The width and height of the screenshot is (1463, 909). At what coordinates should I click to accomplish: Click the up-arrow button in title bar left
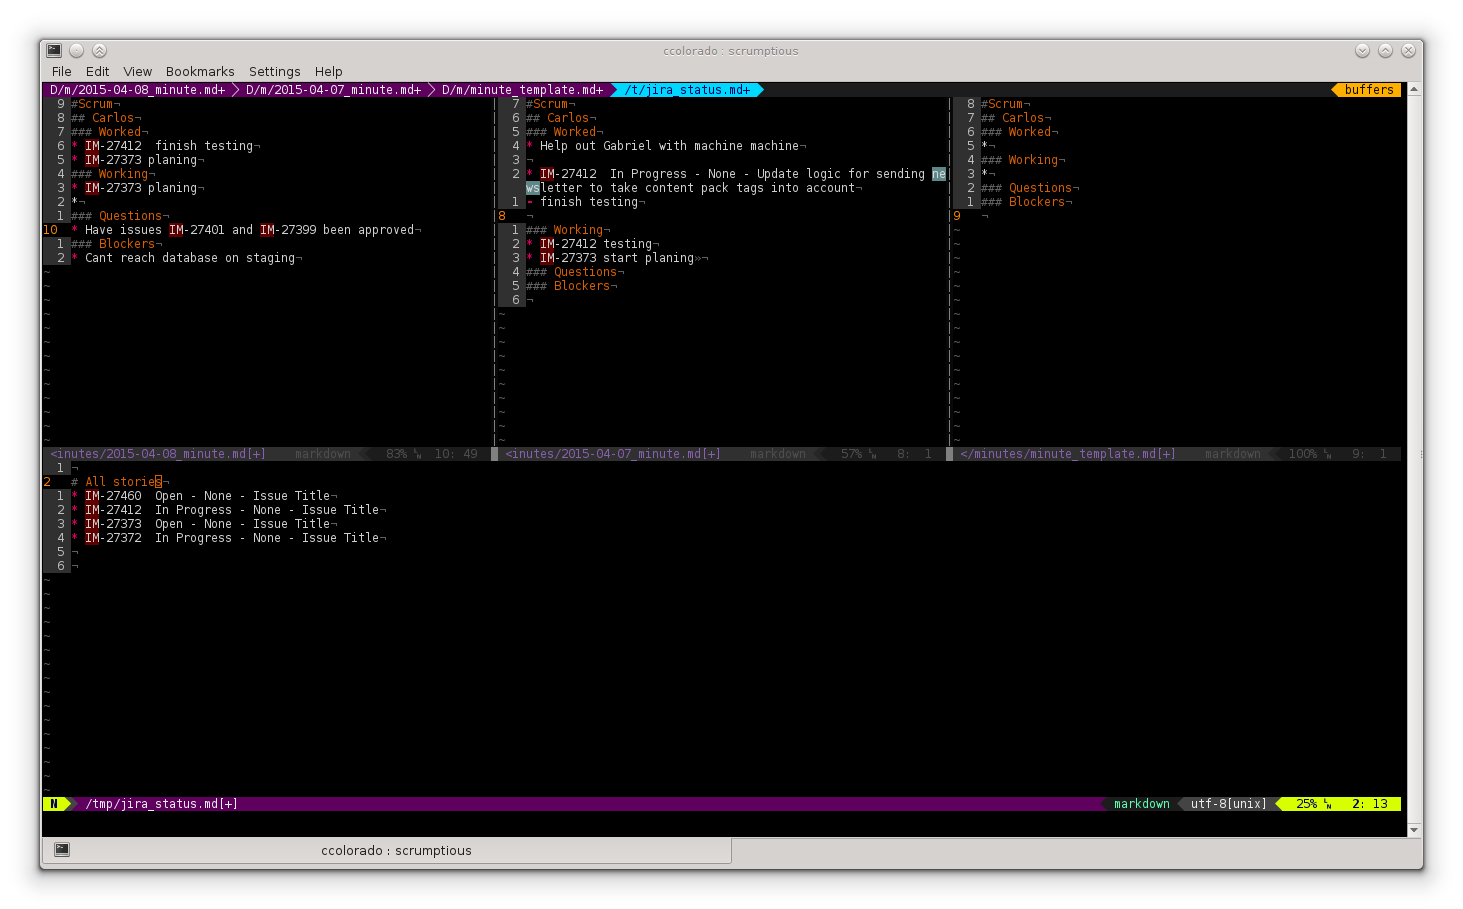[x=99, y=50]
